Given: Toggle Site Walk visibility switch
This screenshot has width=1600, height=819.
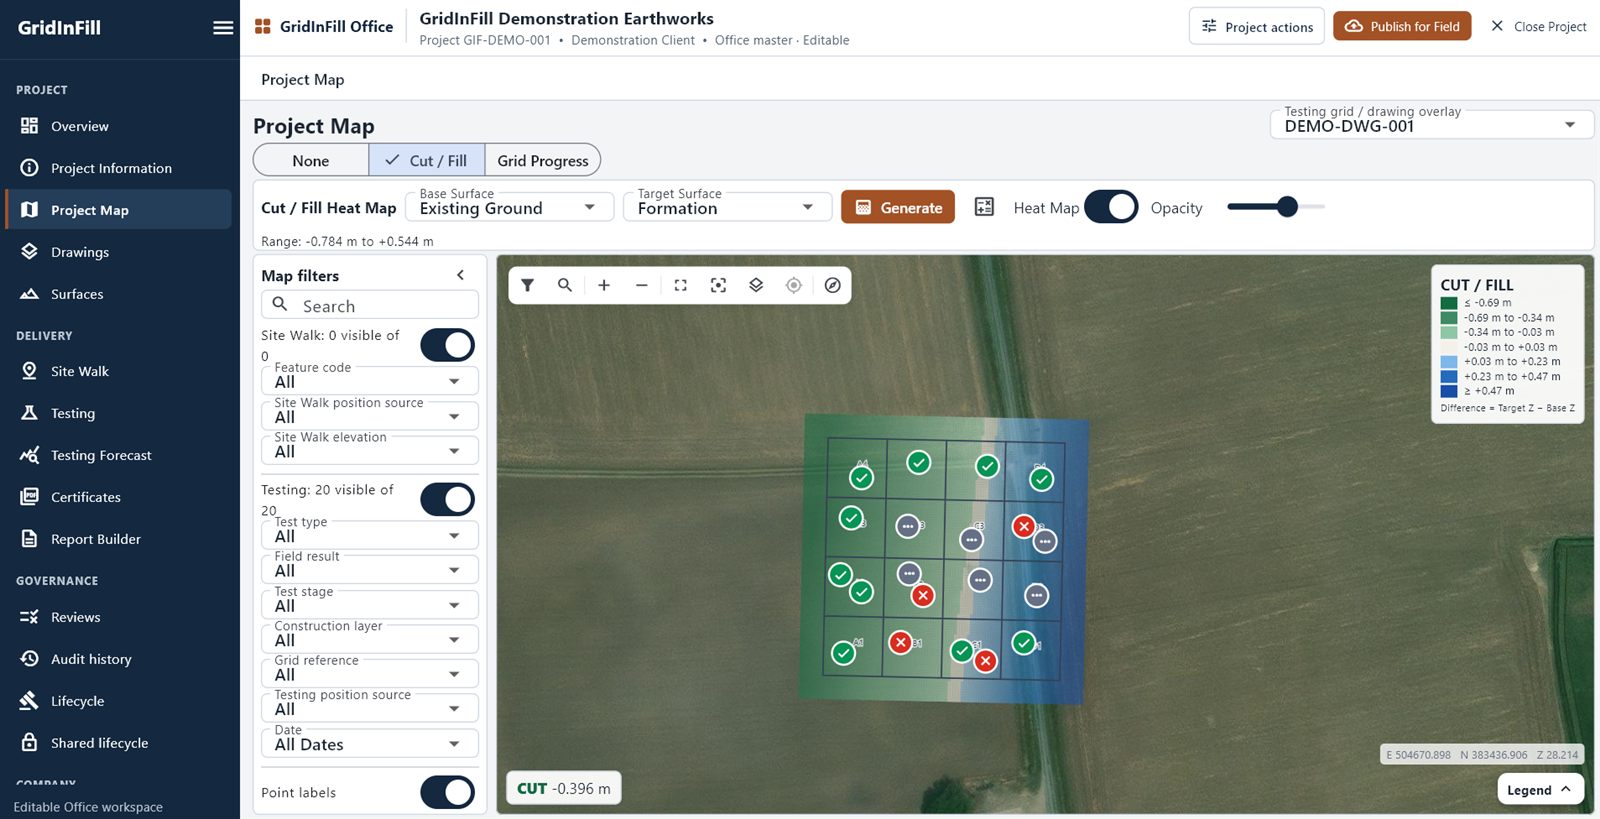Looking at the screenshot, I should click(447, 345).
